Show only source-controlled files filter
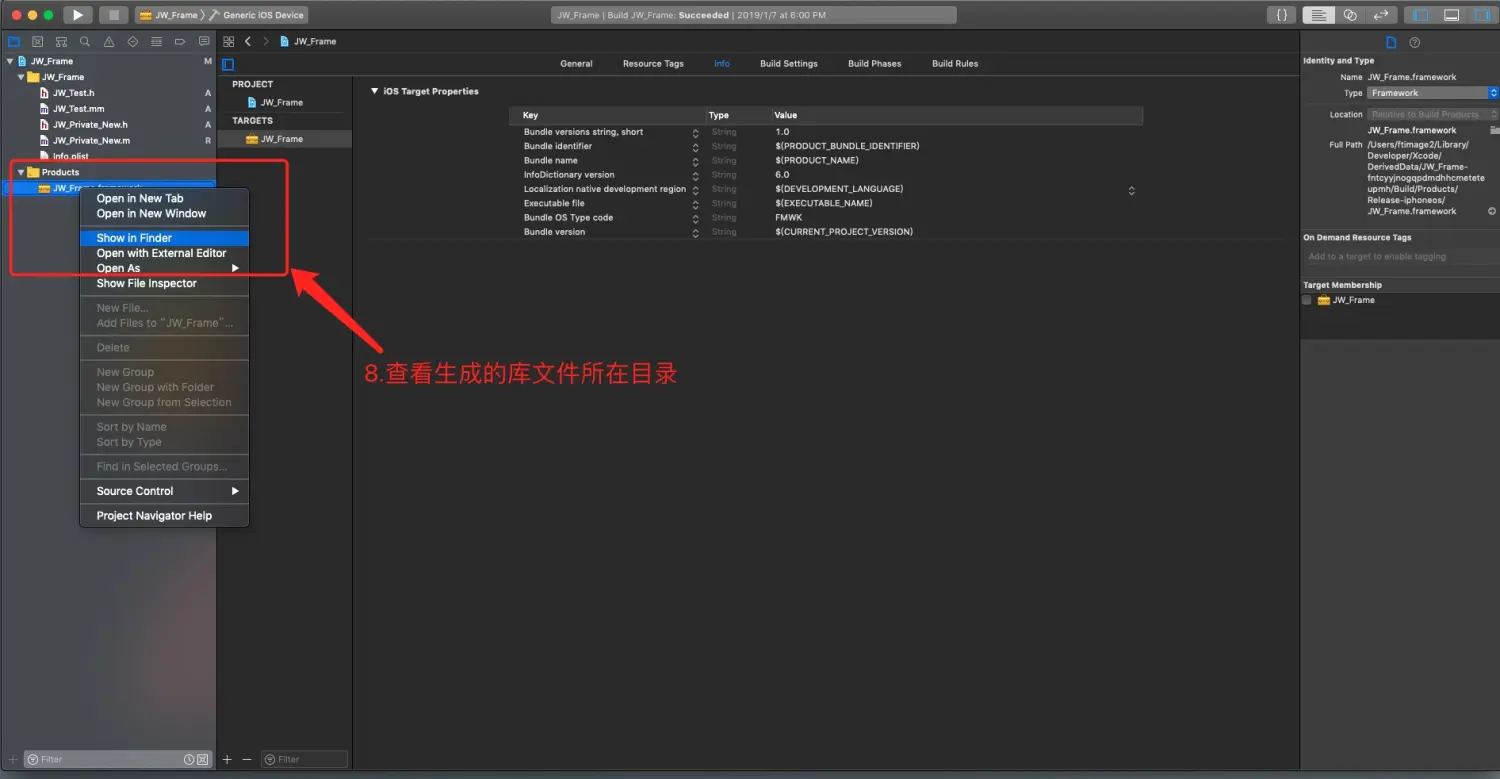The image size is (1500, 779). (203, 759)
